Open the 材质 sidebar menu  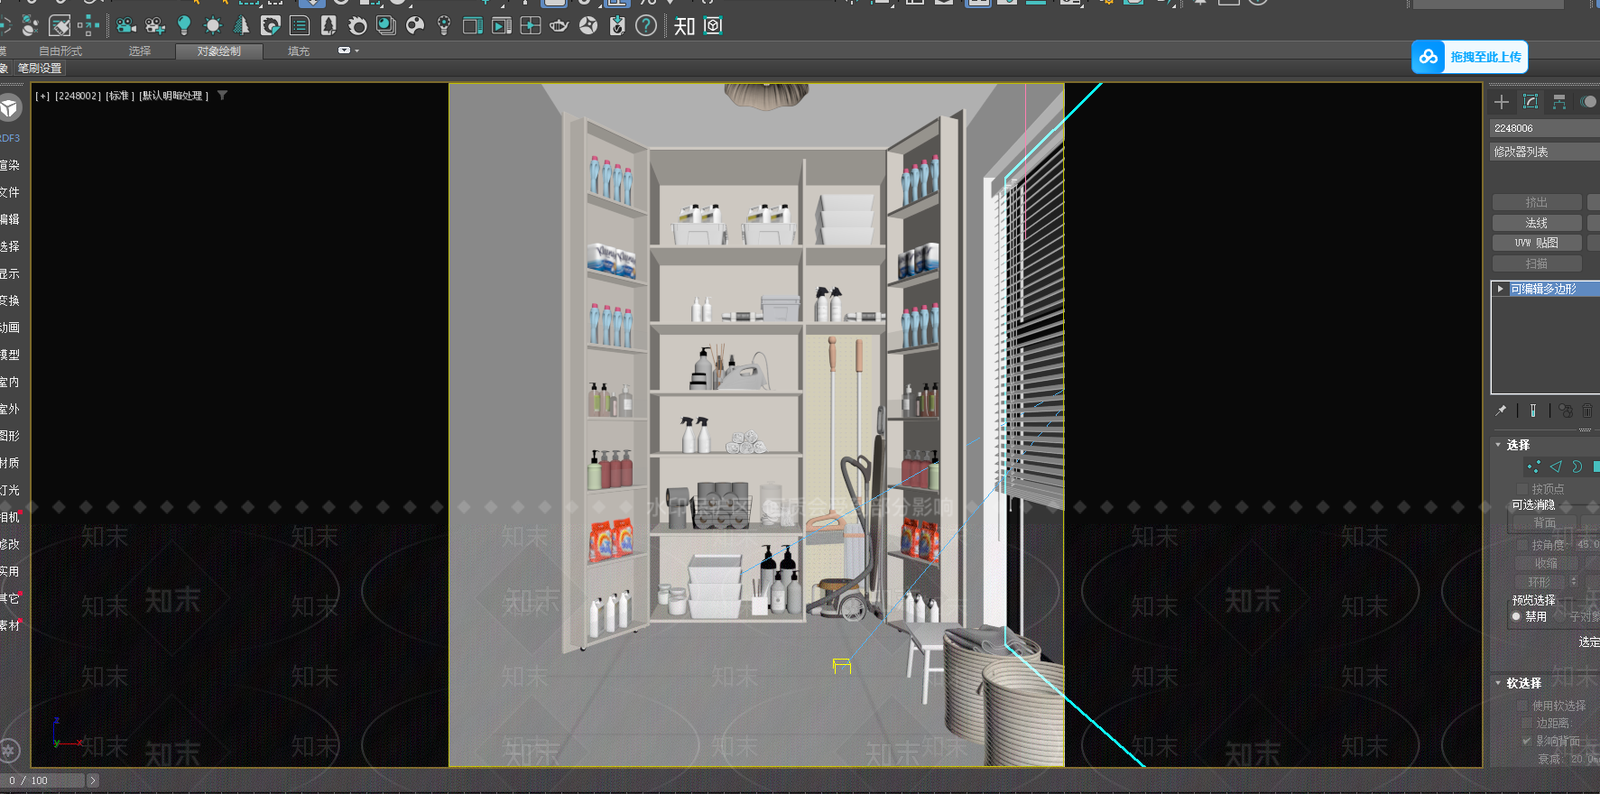[x=9, y=463]
